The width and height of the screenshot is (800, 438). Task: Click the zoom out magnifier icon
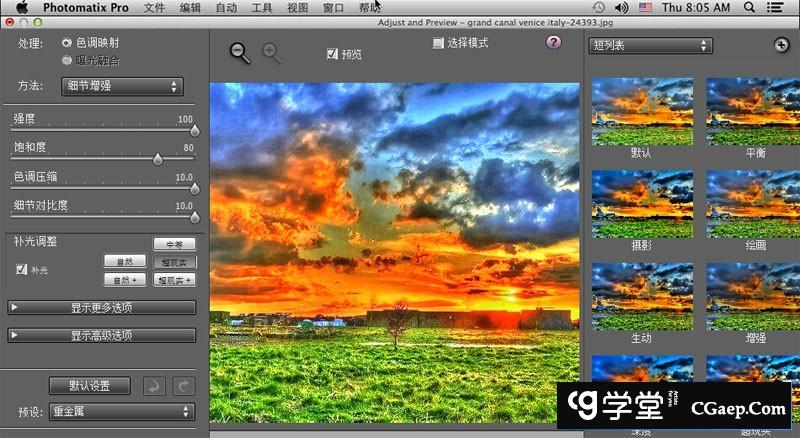click(240, 53)
